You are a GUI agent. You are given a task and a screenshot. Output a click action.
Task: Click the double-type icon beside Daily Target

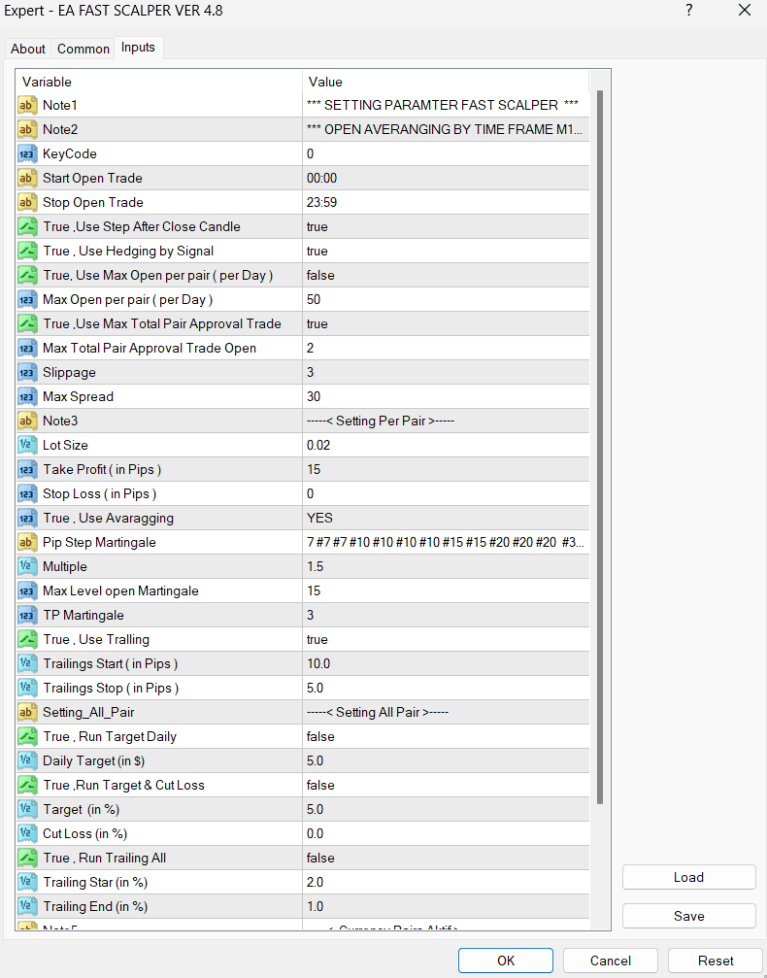28,761
